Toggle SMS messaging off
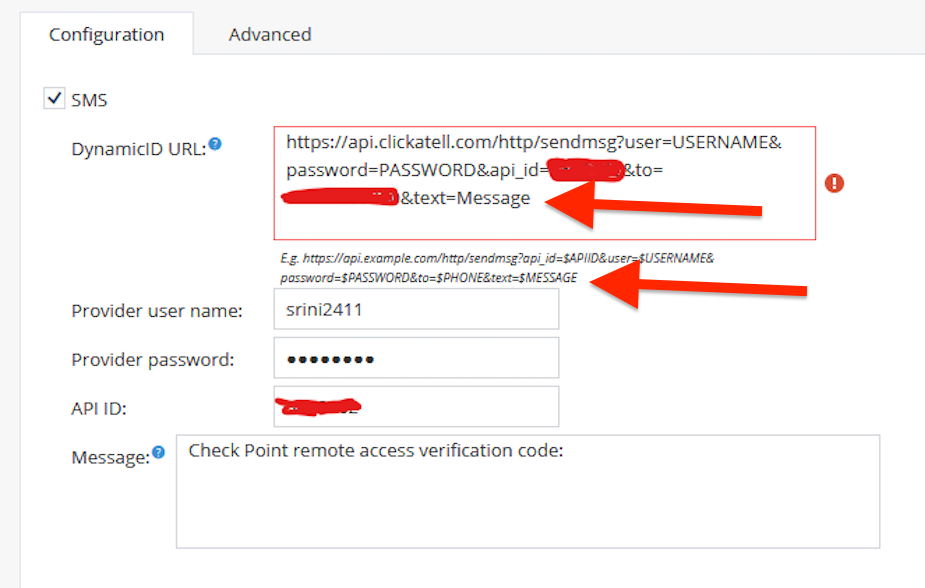The width and height of the screenshot is (925, 588). 53,99
